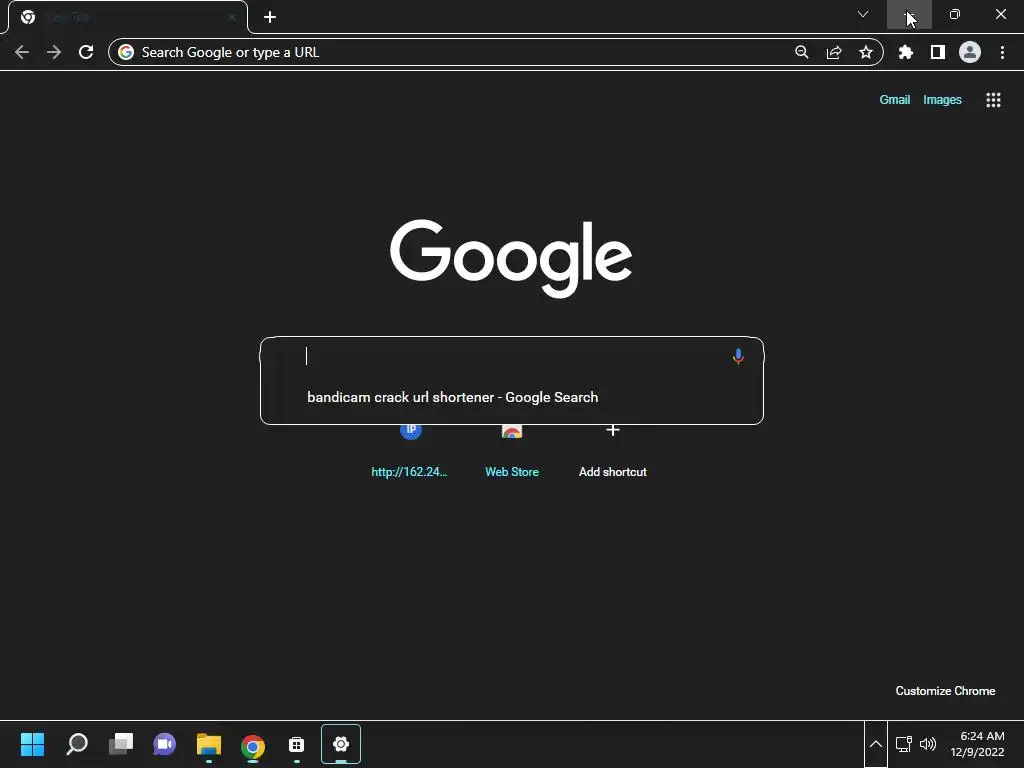The image size is (1024, 768).
Task: Go forward using the forward arrow
Action: (54, 52)
